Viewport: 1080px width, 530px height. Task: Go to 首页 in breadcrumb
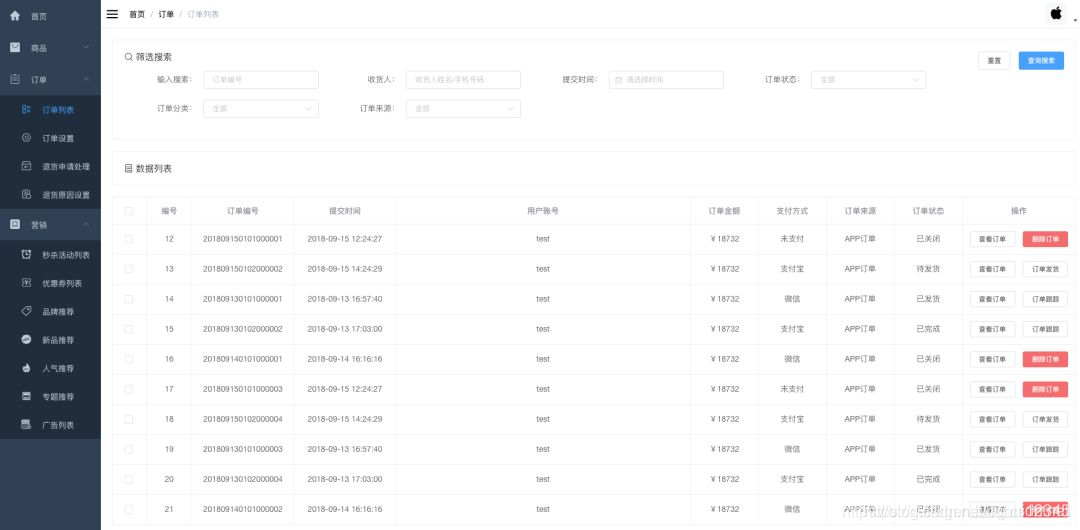137,14
